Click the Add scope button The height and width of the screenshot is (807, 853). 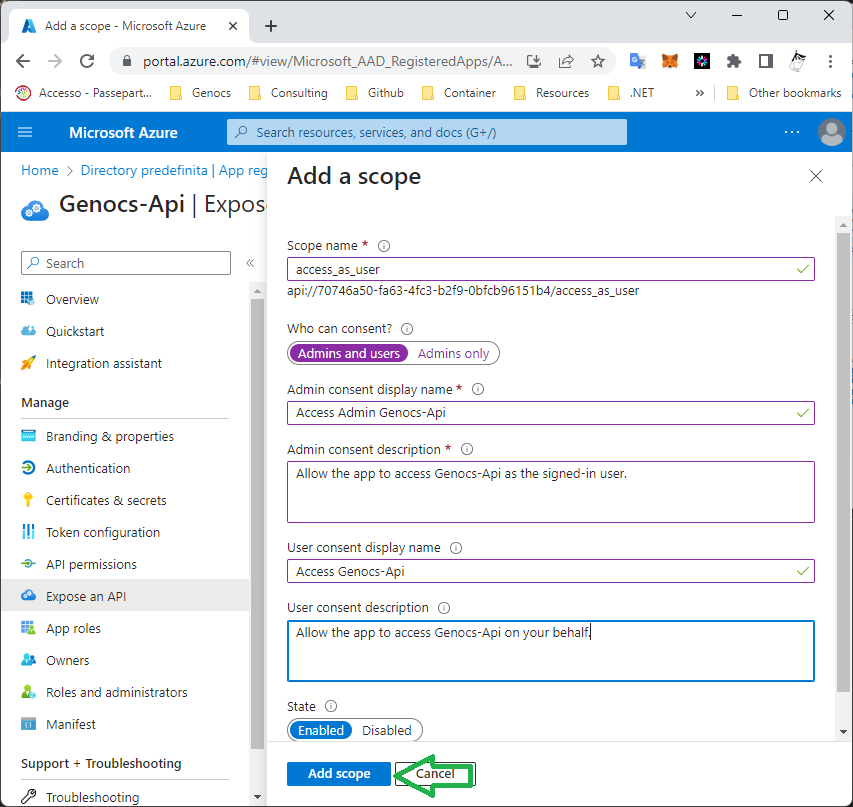(x=339, y=774)
